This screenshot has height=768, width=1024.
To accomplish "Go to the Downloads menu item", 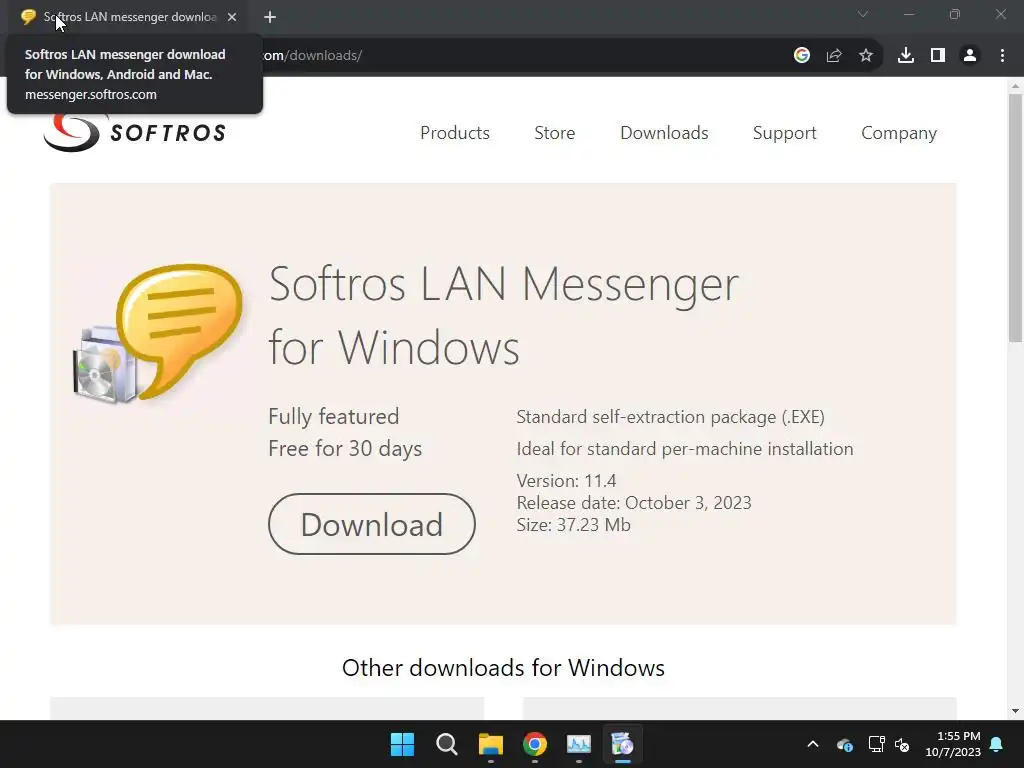I will tap(664, 133).
